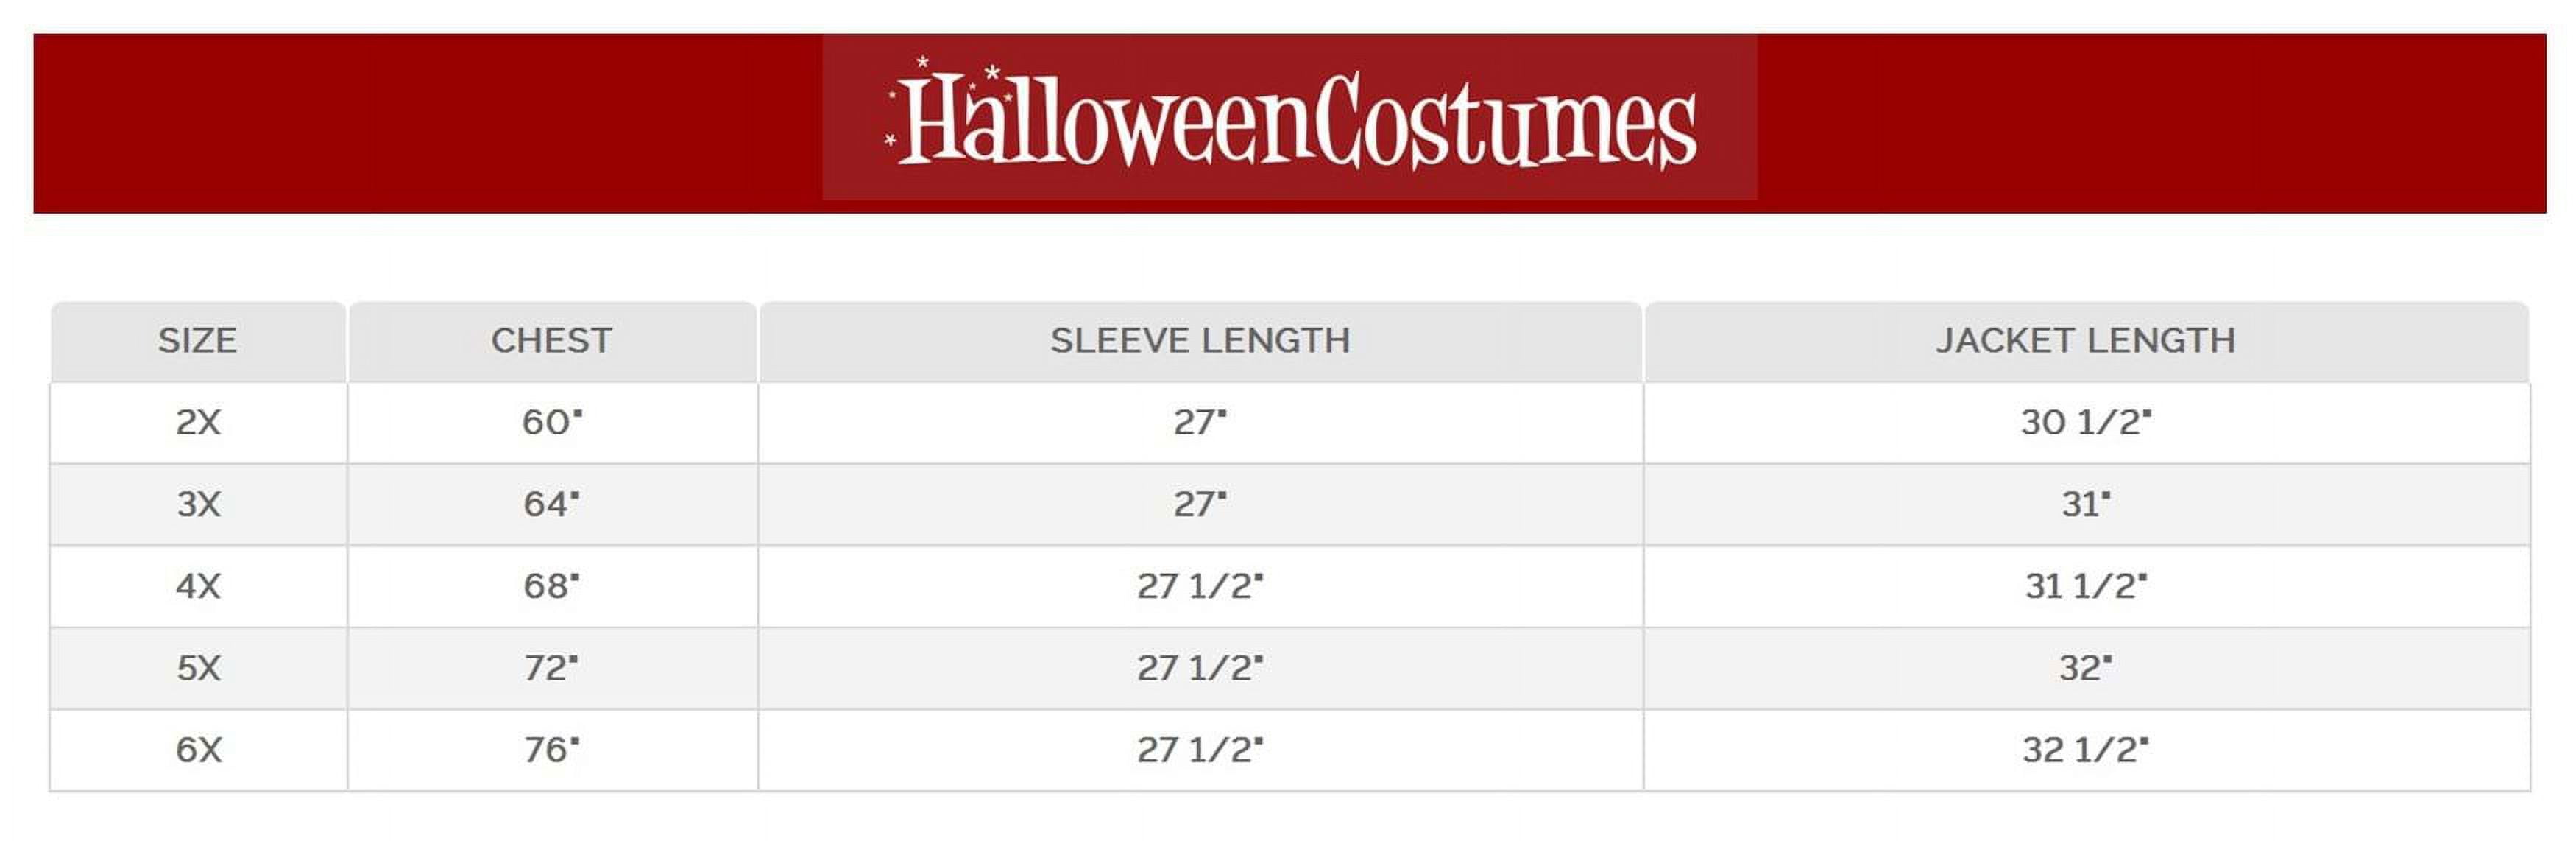Click the 3X size cell
Screen dimensions: 2576x841
coord(198,505)
